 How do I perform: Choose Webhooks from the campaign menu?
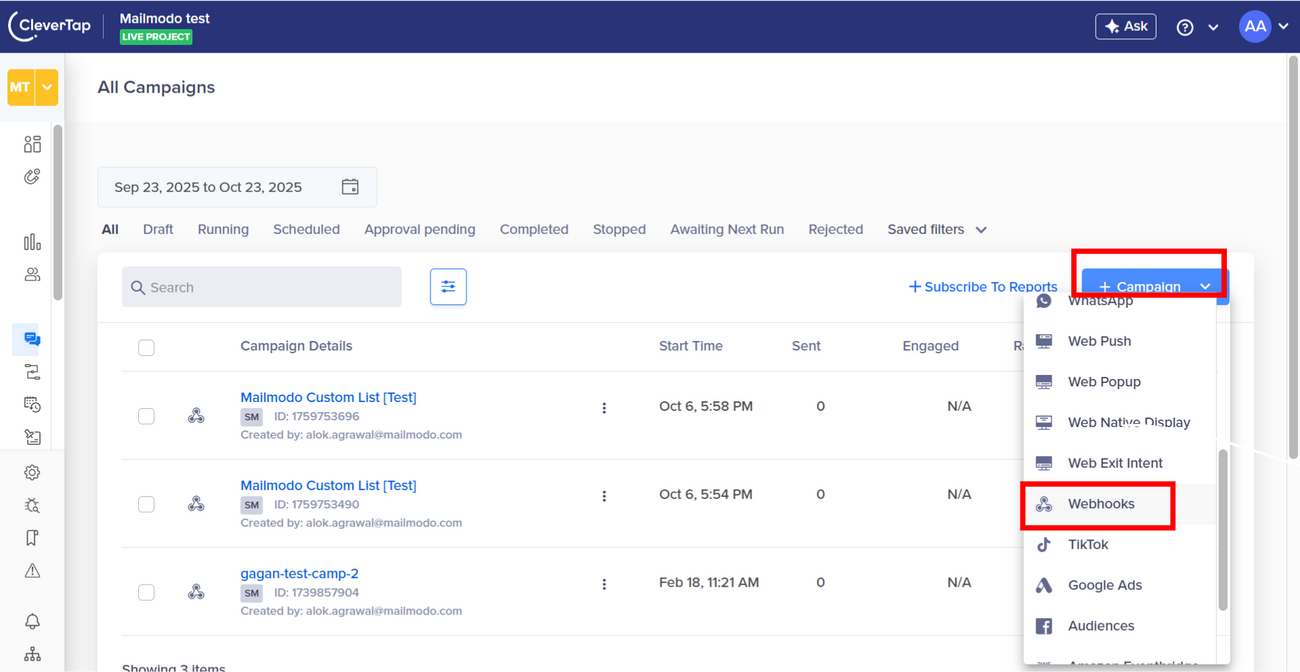coord(1100,504)
